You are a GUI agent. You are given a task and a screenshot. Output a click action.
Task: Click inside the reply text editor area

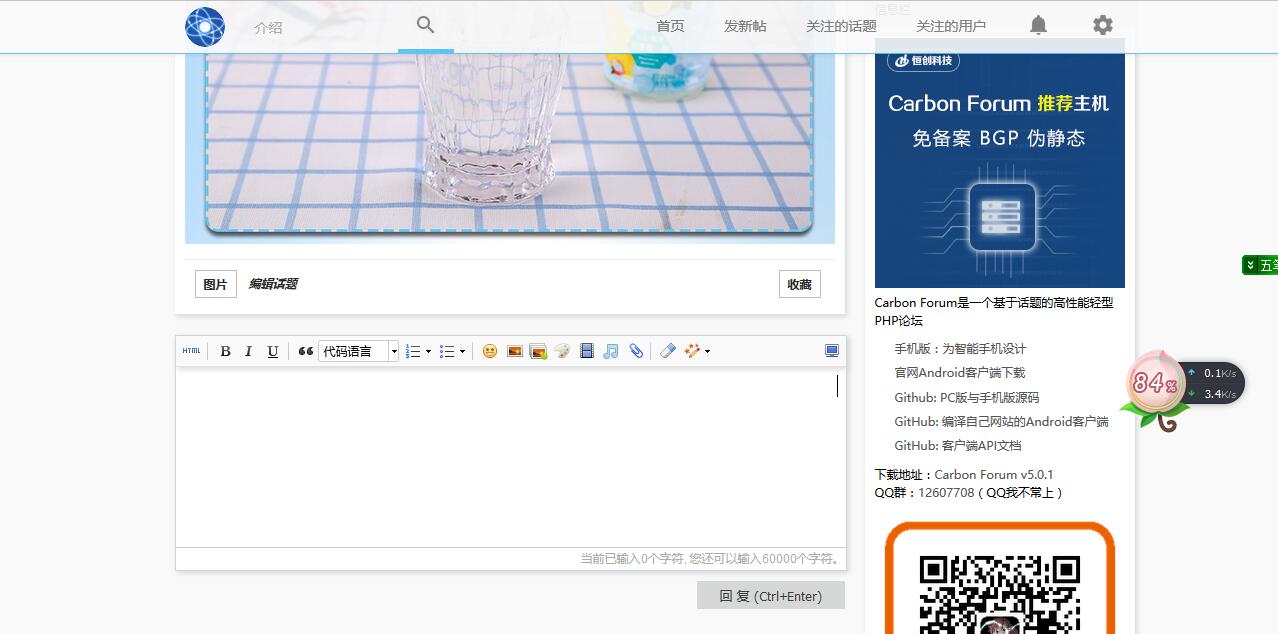(511, 457)
